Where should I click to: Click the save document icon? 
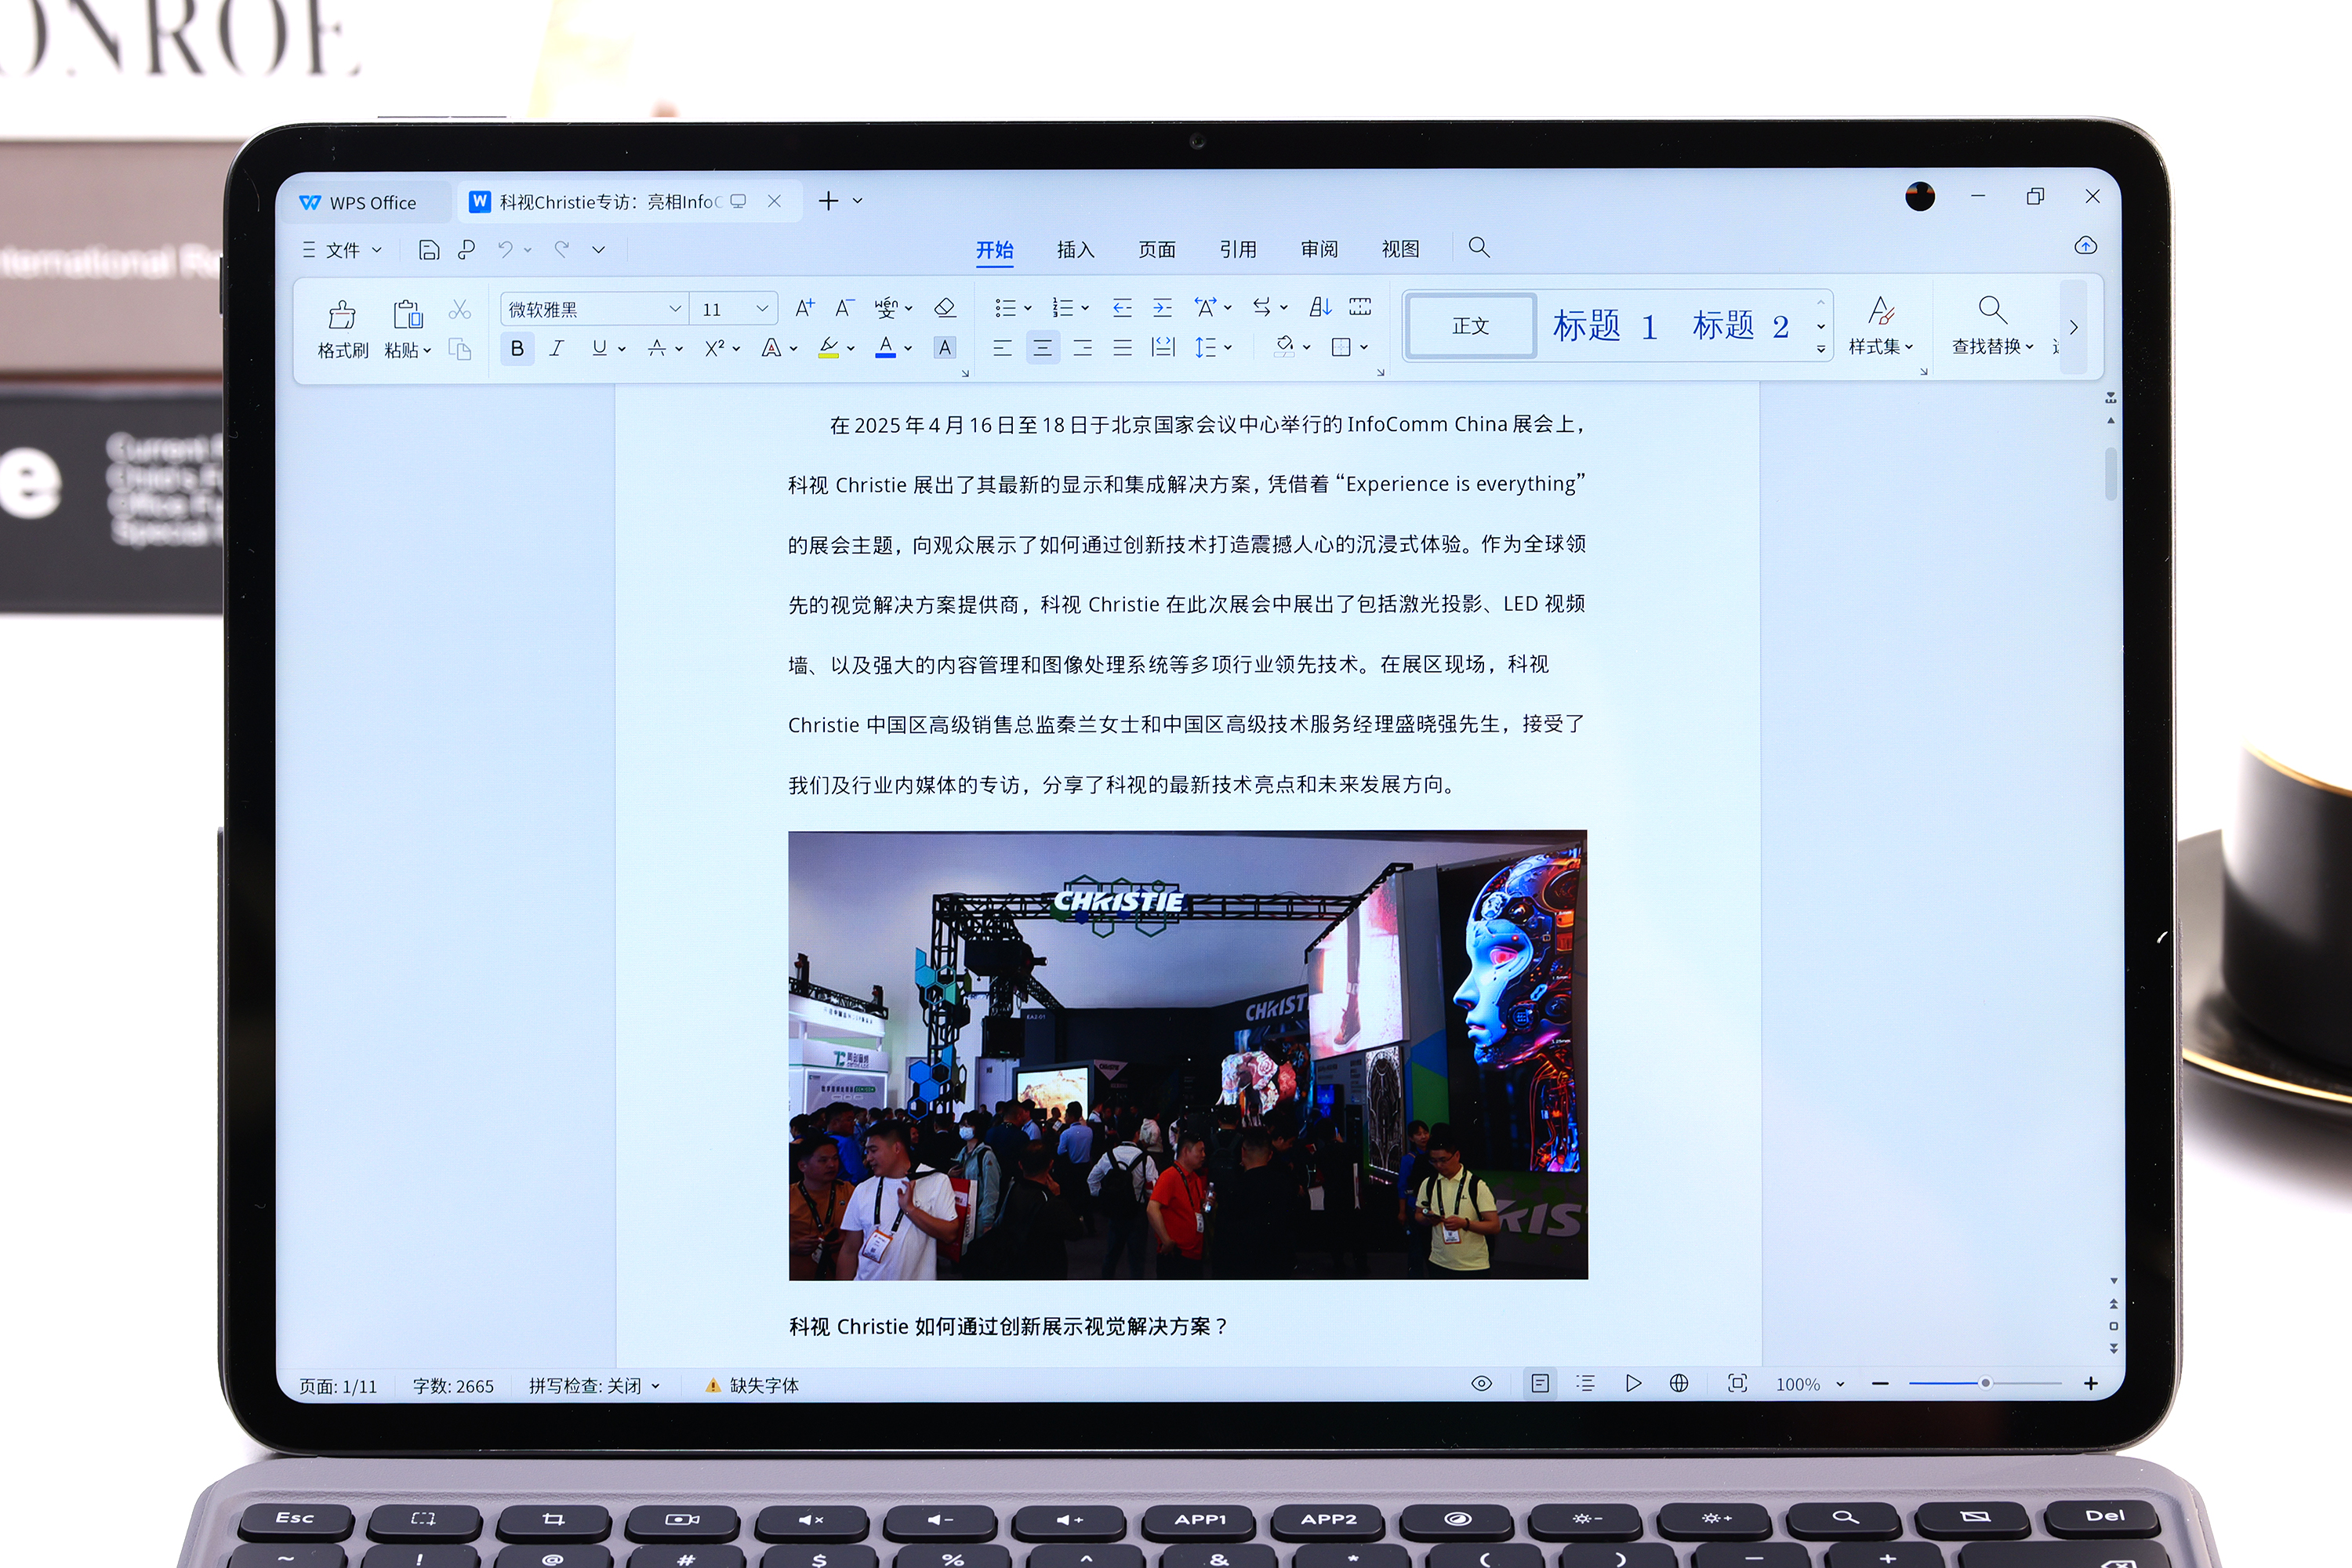coord(429,250)
